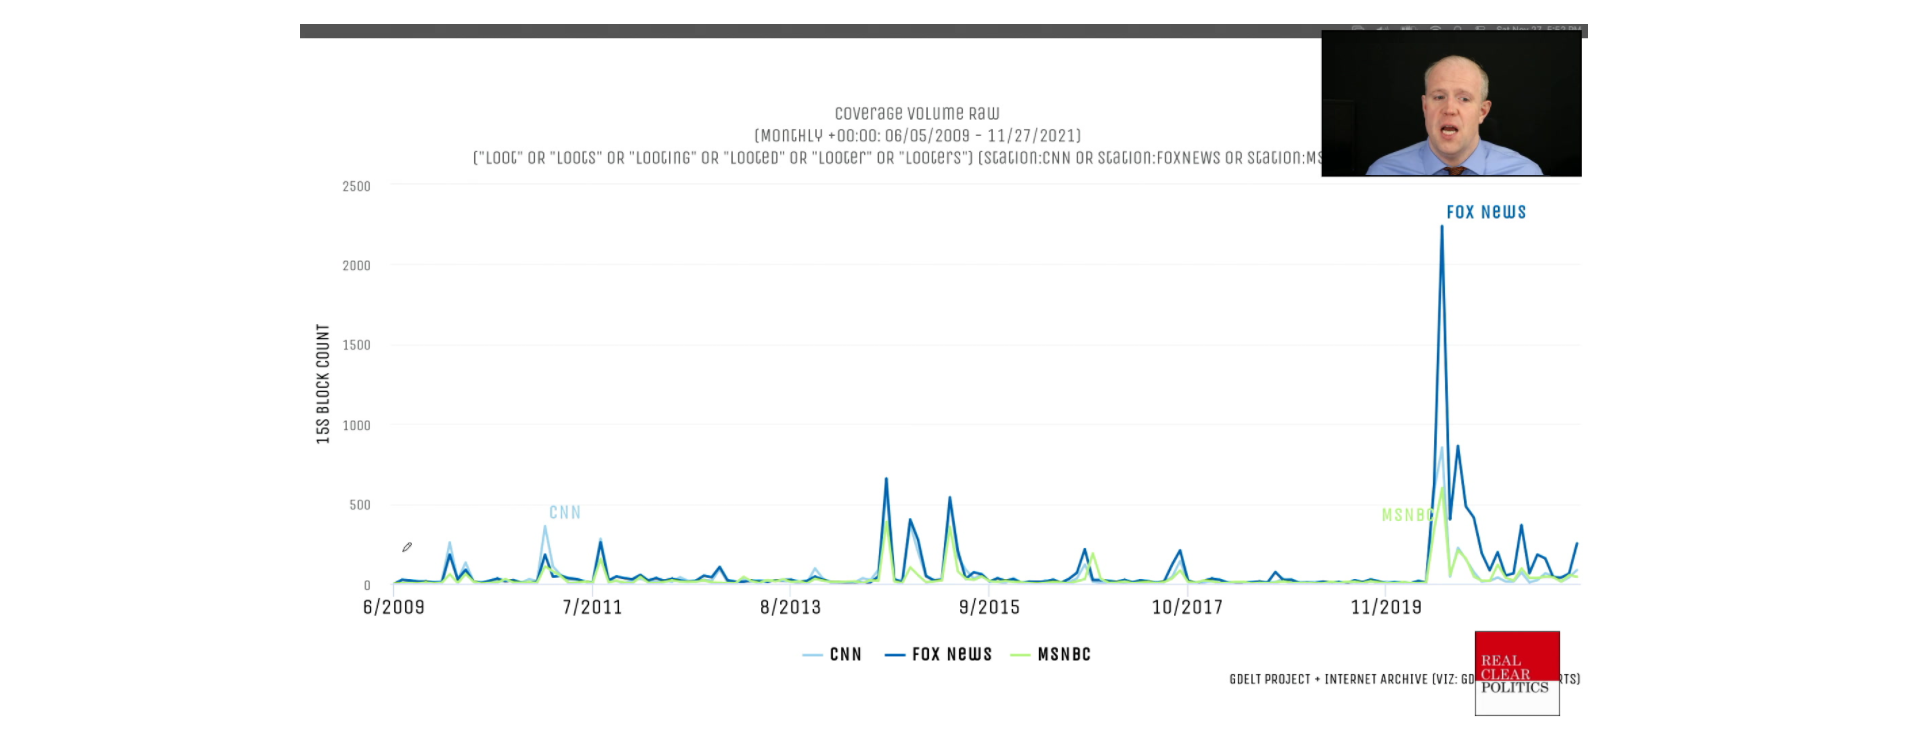This screenshot has height=740, width=1920.
Task: Click the green MSNBC label on chart
Action: coord(1408,515)
